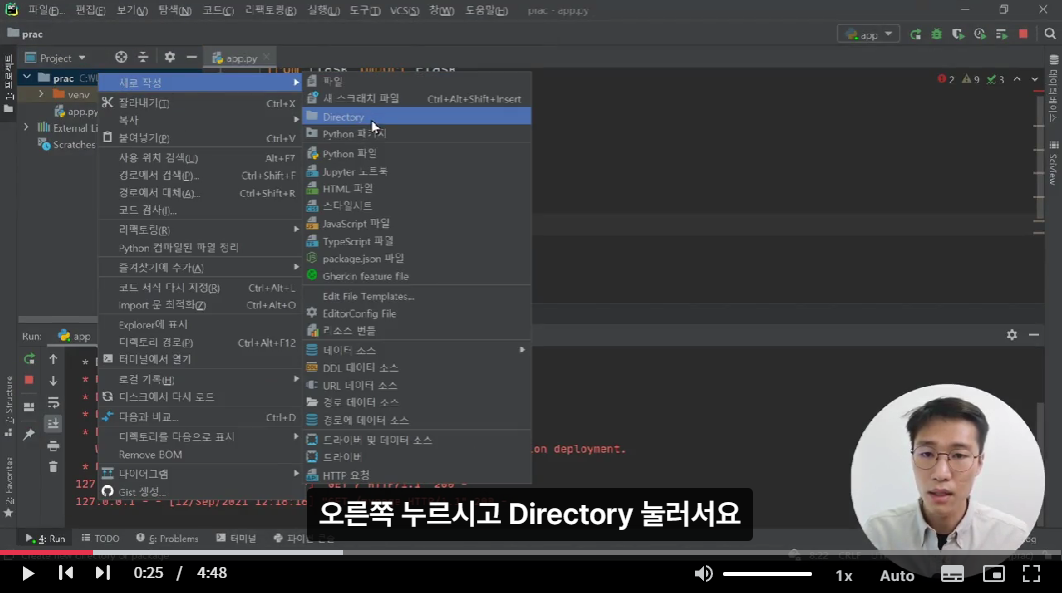
Task: Expand the venv folder arrow
Action: [41, 94]
